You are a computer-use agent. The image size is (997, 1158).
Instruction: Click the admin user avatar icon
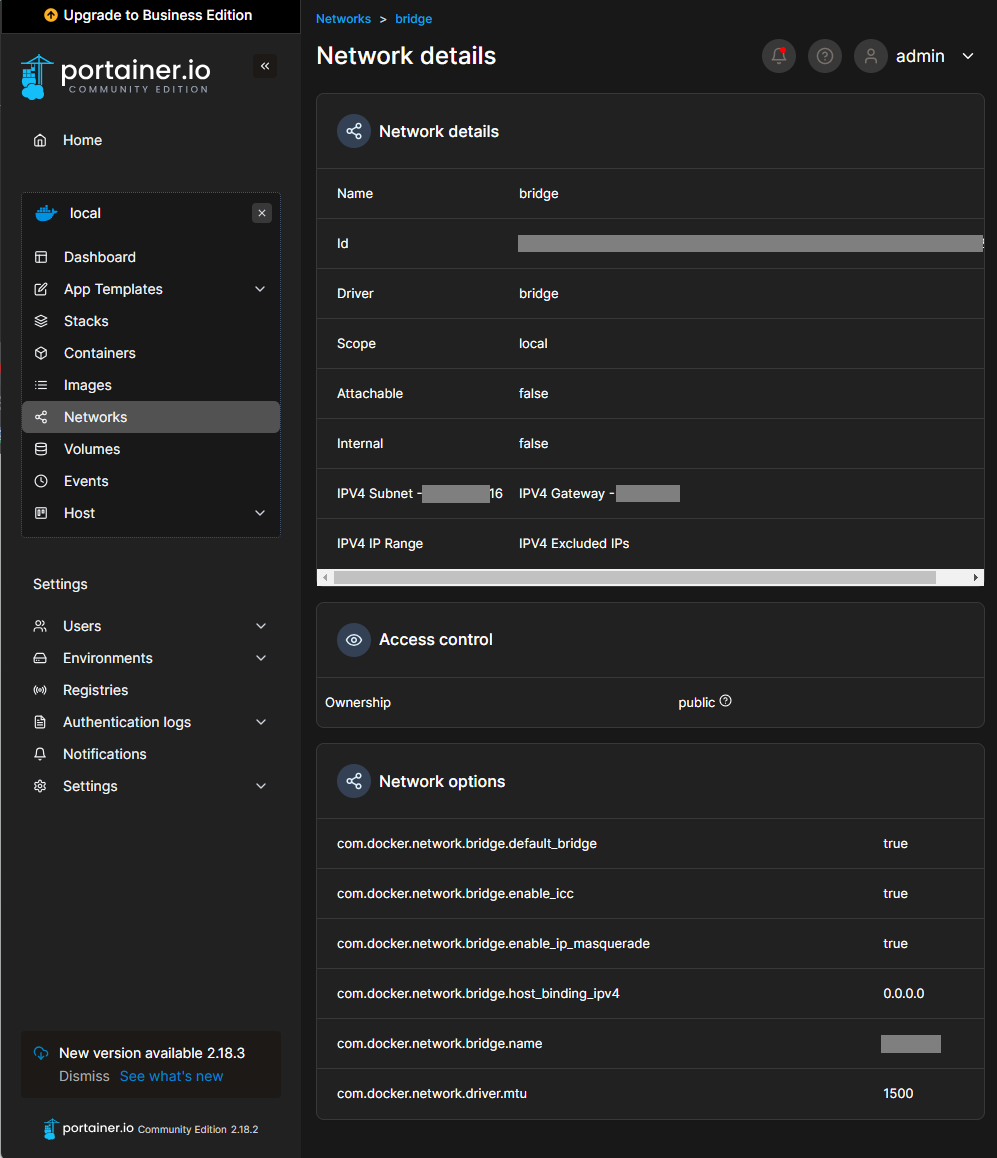(x=871, y=56)
